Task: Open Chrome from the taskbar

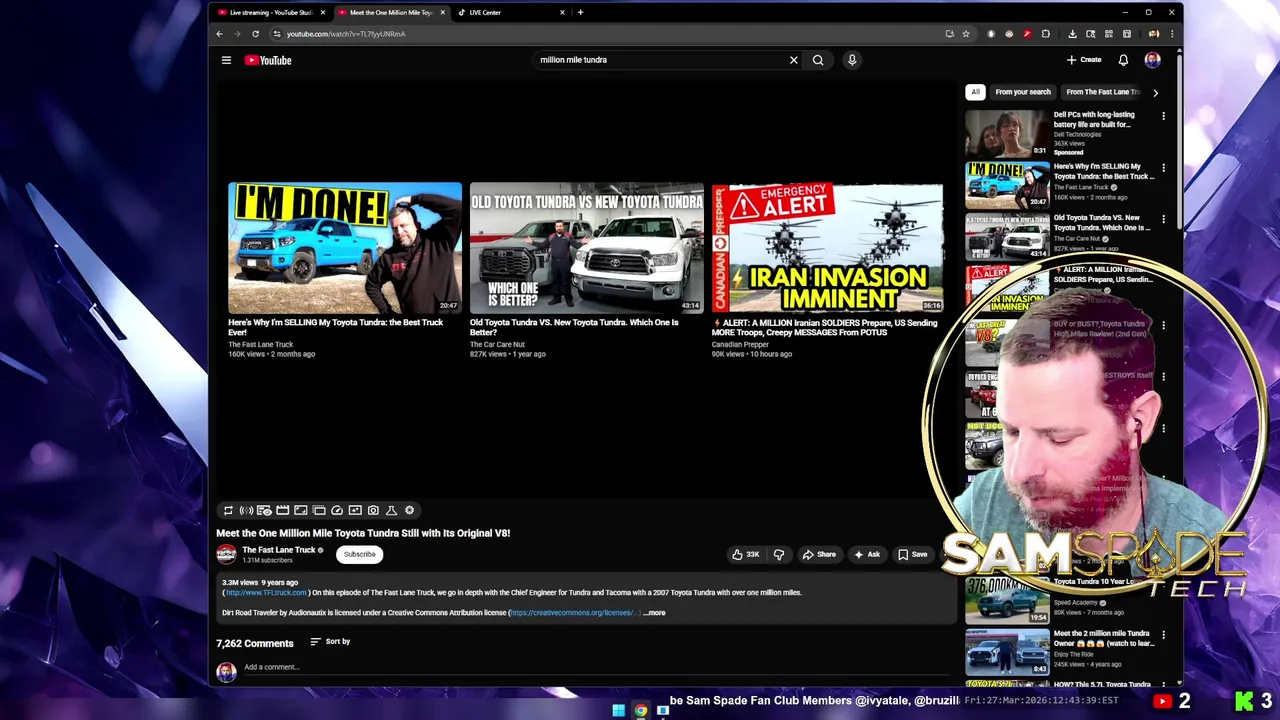Action: pos(640,711)
